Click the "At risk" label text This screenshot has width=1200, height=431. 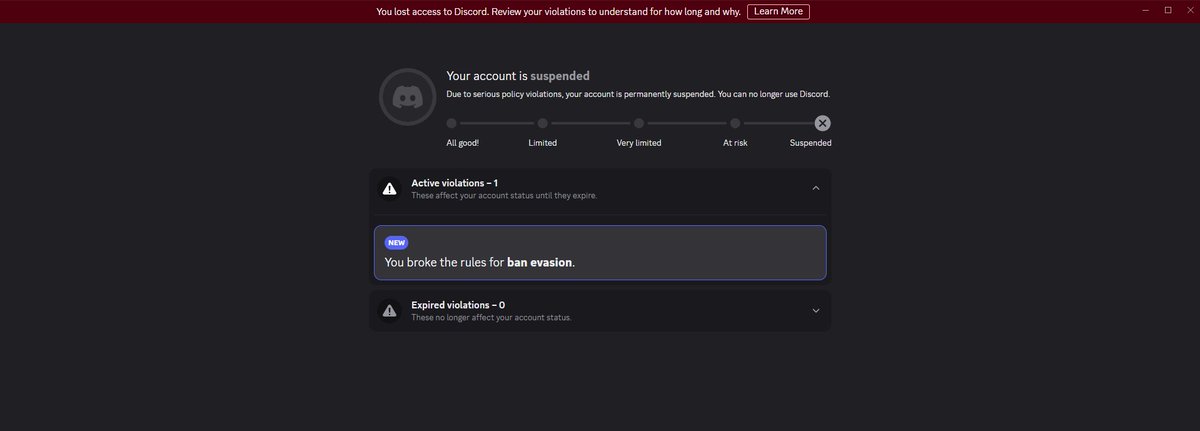[x=735, y=143]
